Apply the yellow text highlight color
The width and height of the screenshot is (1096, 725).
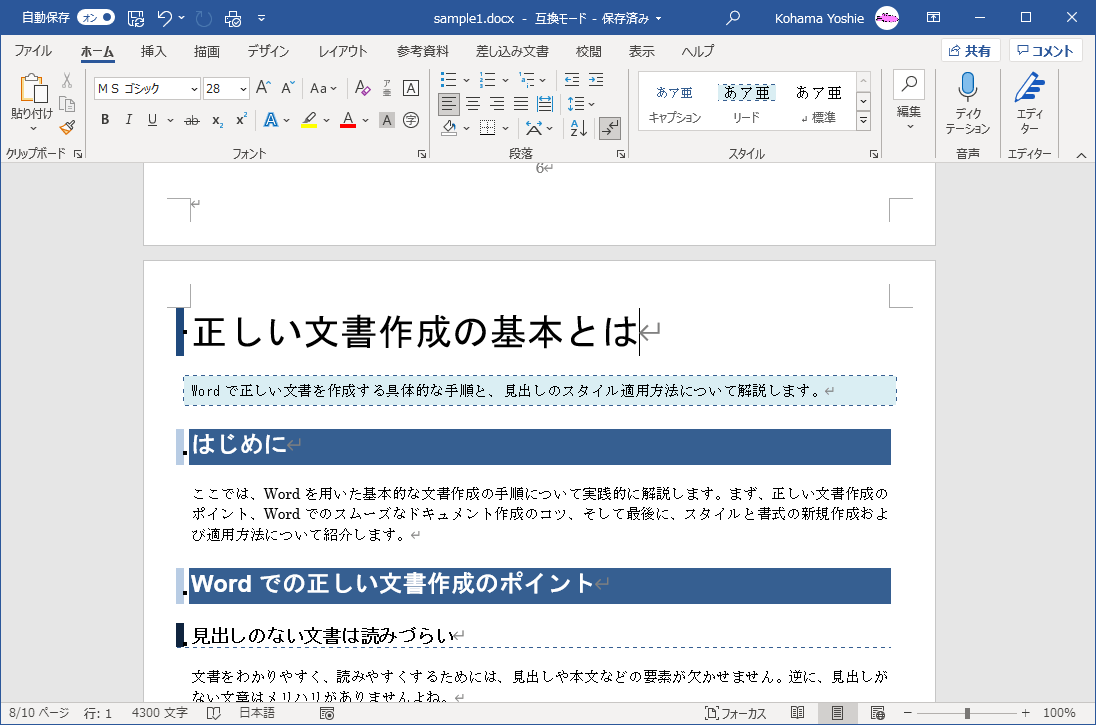pos(309,120)
